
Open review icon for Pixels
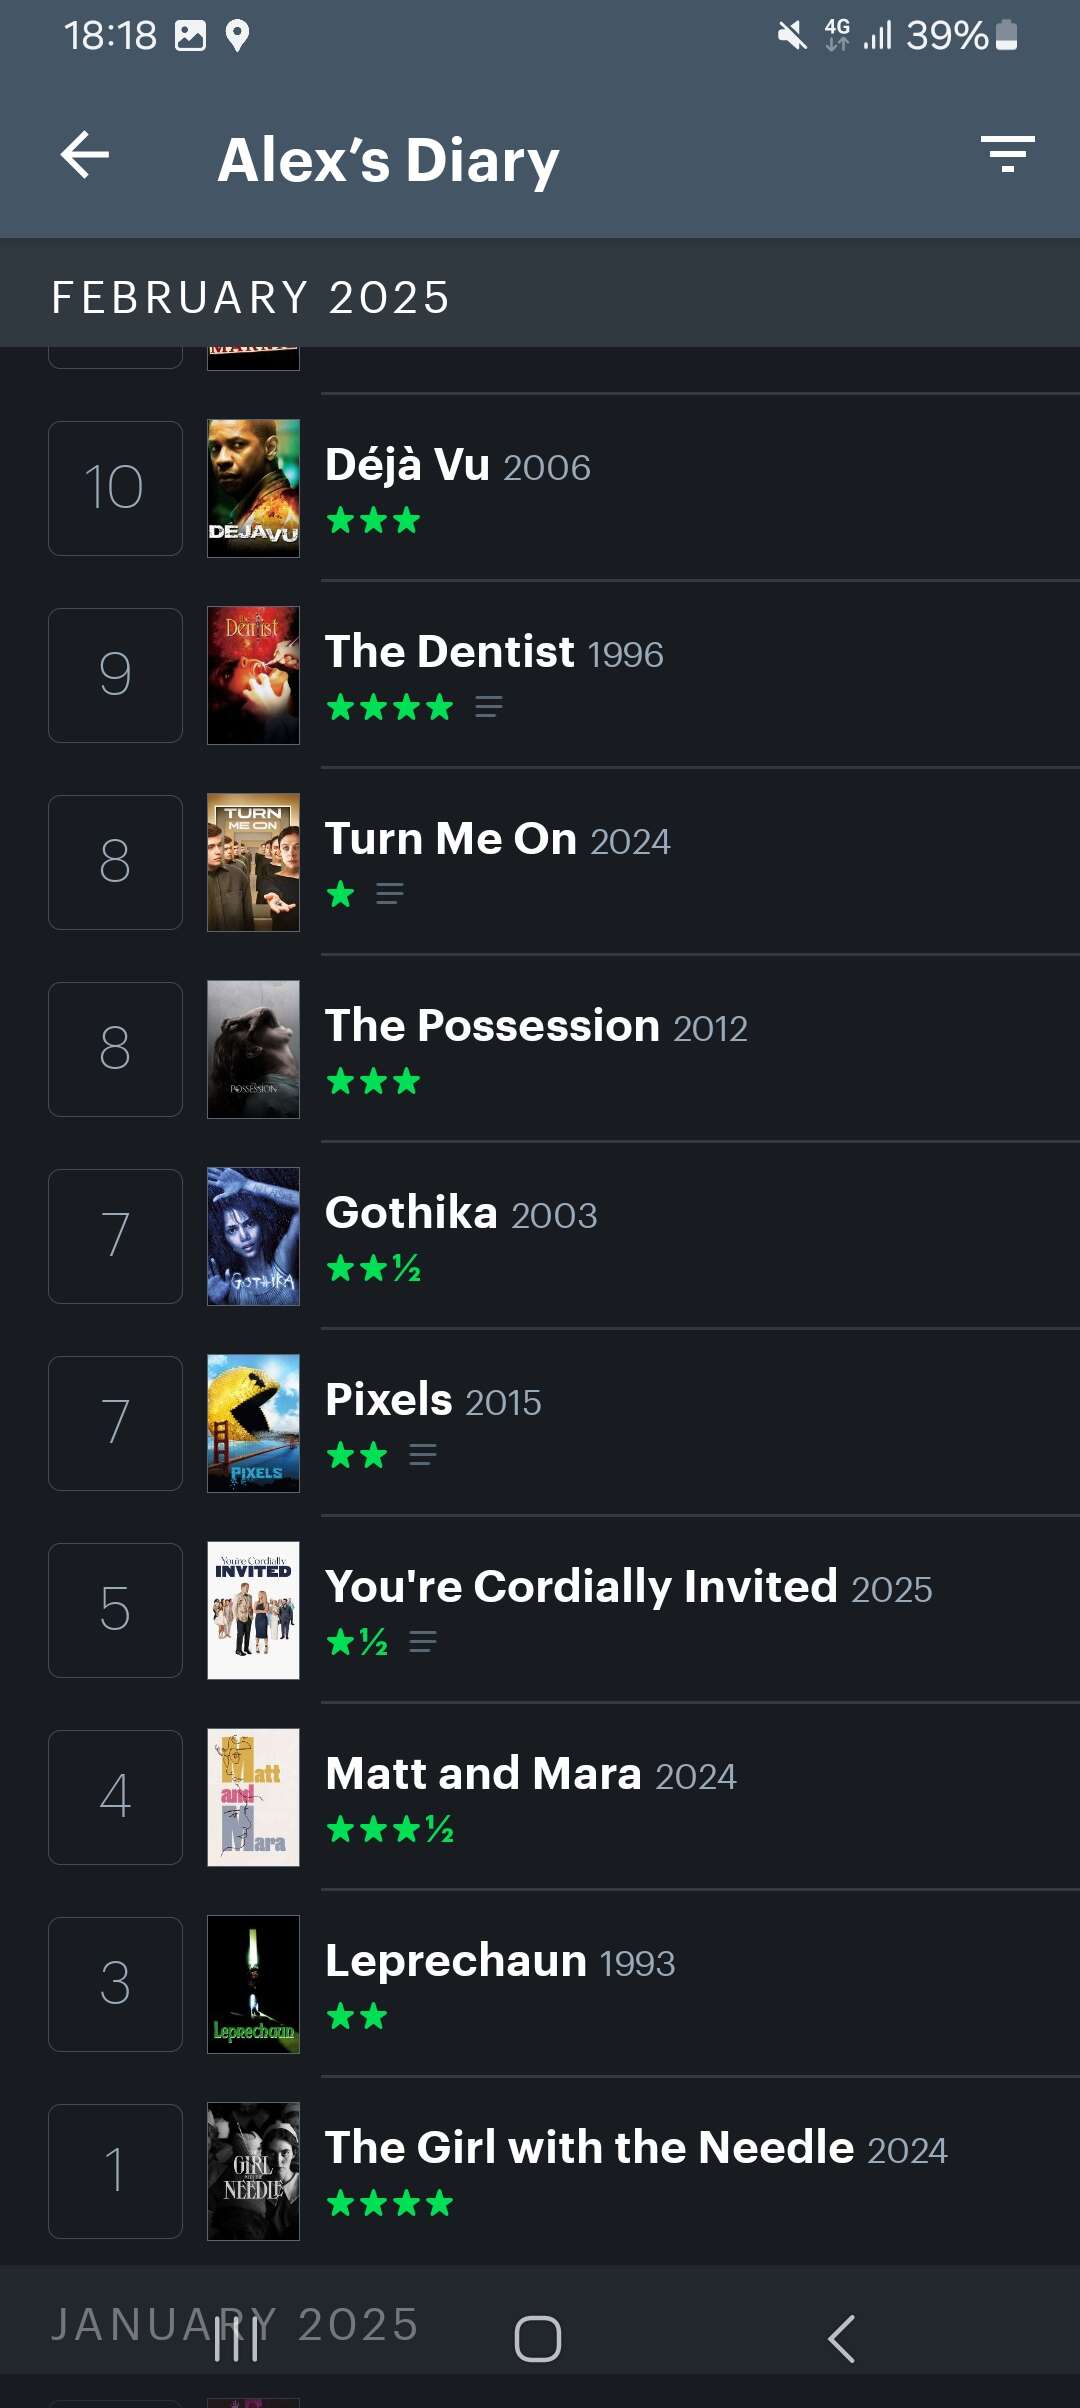point(422,1455)
